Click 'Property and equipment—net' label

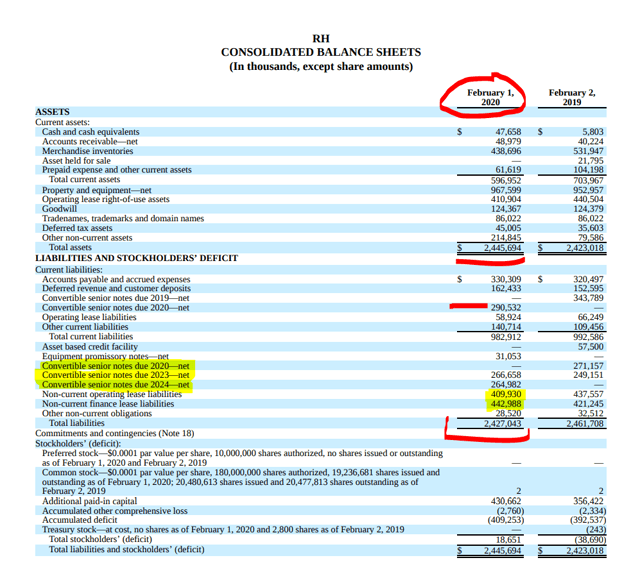click(97, 190)
